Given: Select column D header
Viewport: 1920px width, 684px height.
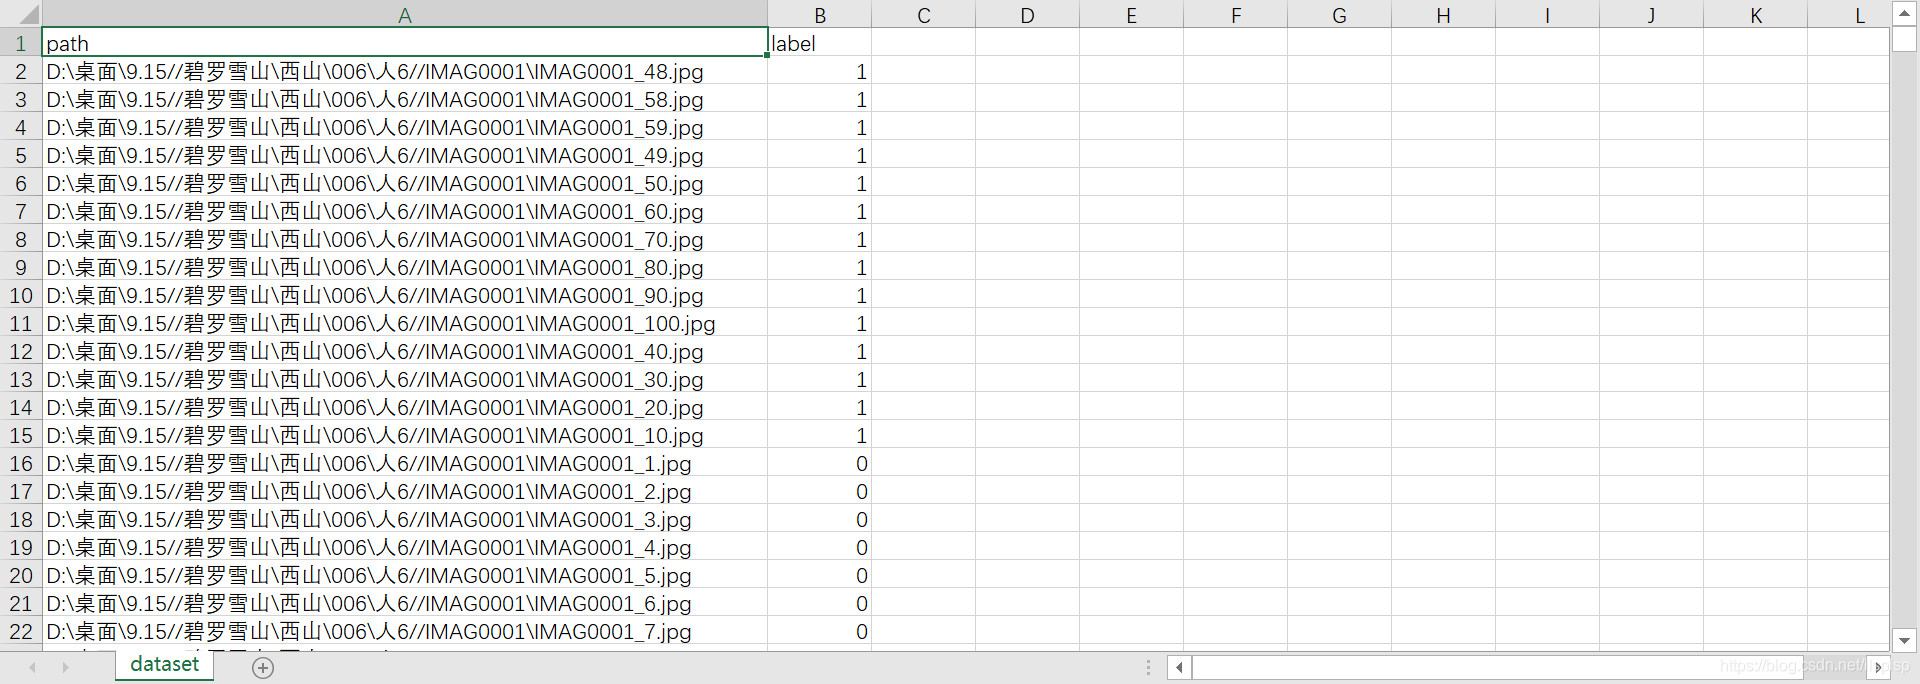Looking at the screenshot, I should coord(1028,14).
